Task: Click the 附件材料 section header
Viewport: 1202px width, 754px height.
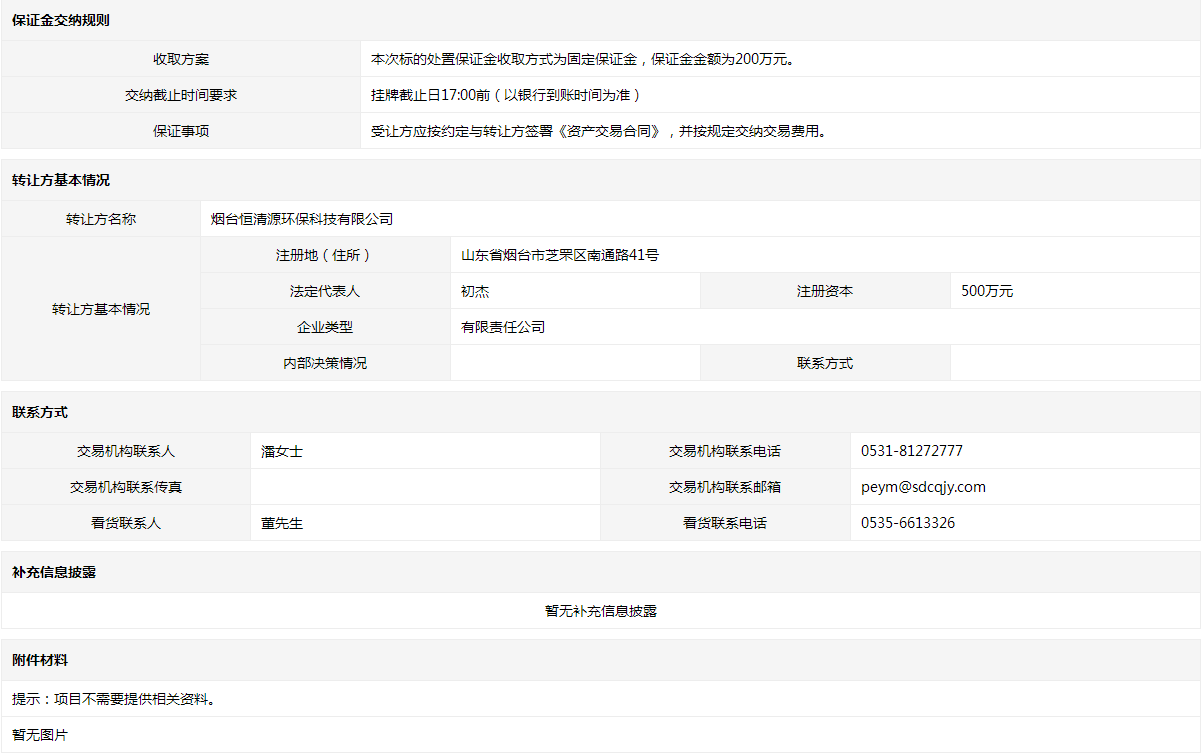Action: point(40,660)
